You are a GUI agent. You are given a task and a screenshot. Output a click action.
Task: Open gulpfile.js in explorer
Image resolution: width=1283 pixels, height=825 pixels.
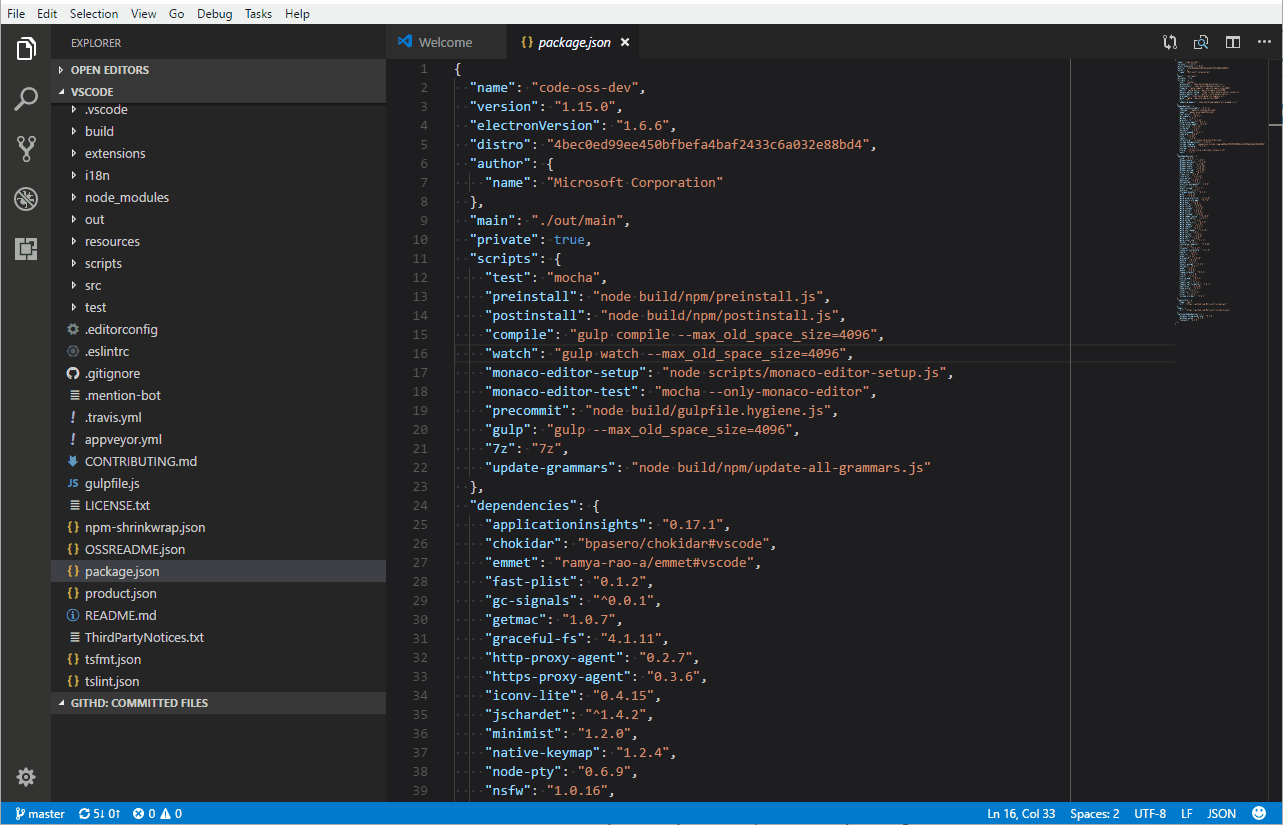tap(218, 483)
